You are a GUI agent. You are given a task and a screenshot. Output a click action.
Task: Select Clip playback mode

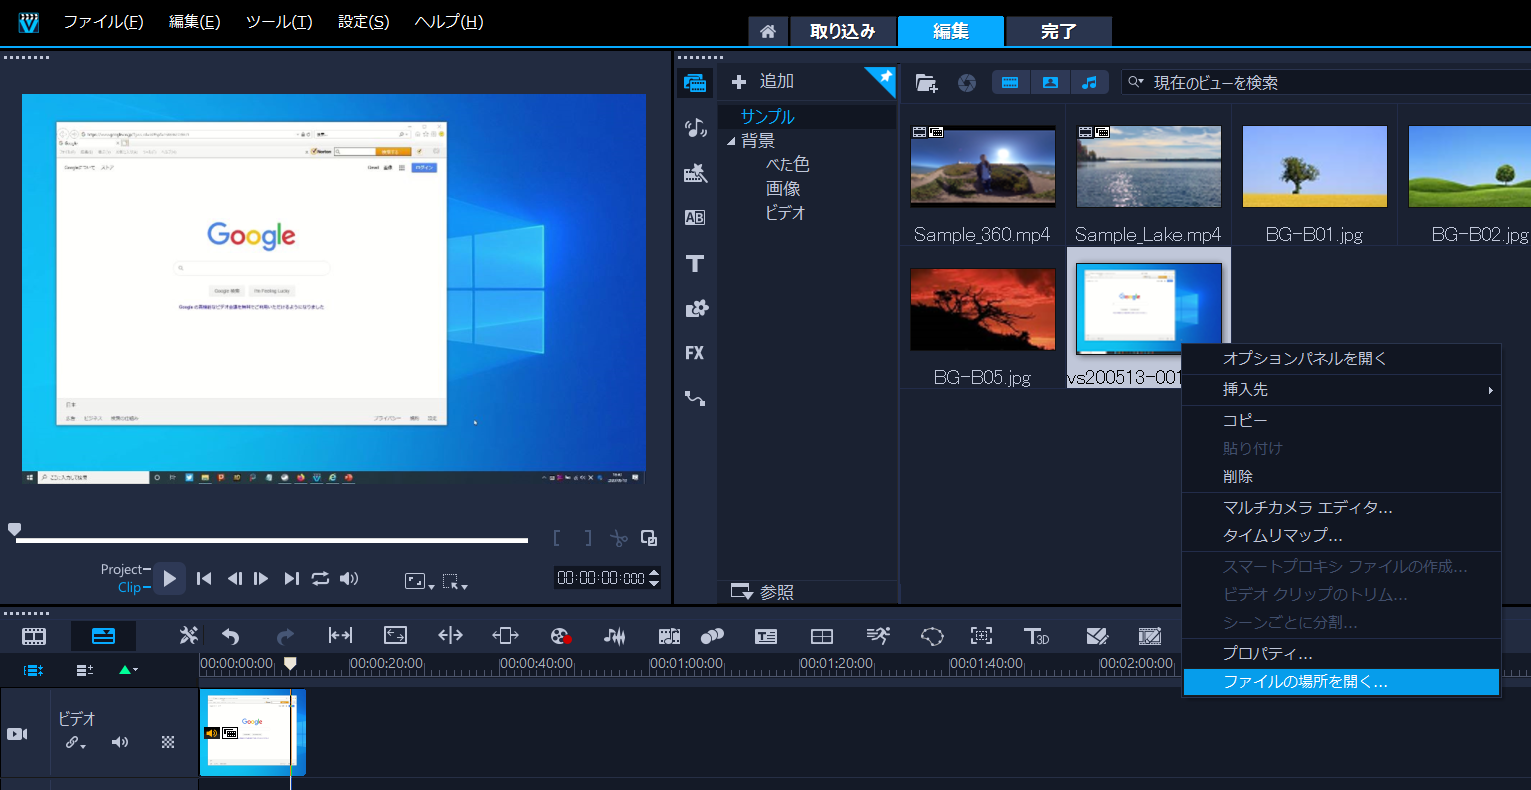pyautogui.click(x=133, y=587)
